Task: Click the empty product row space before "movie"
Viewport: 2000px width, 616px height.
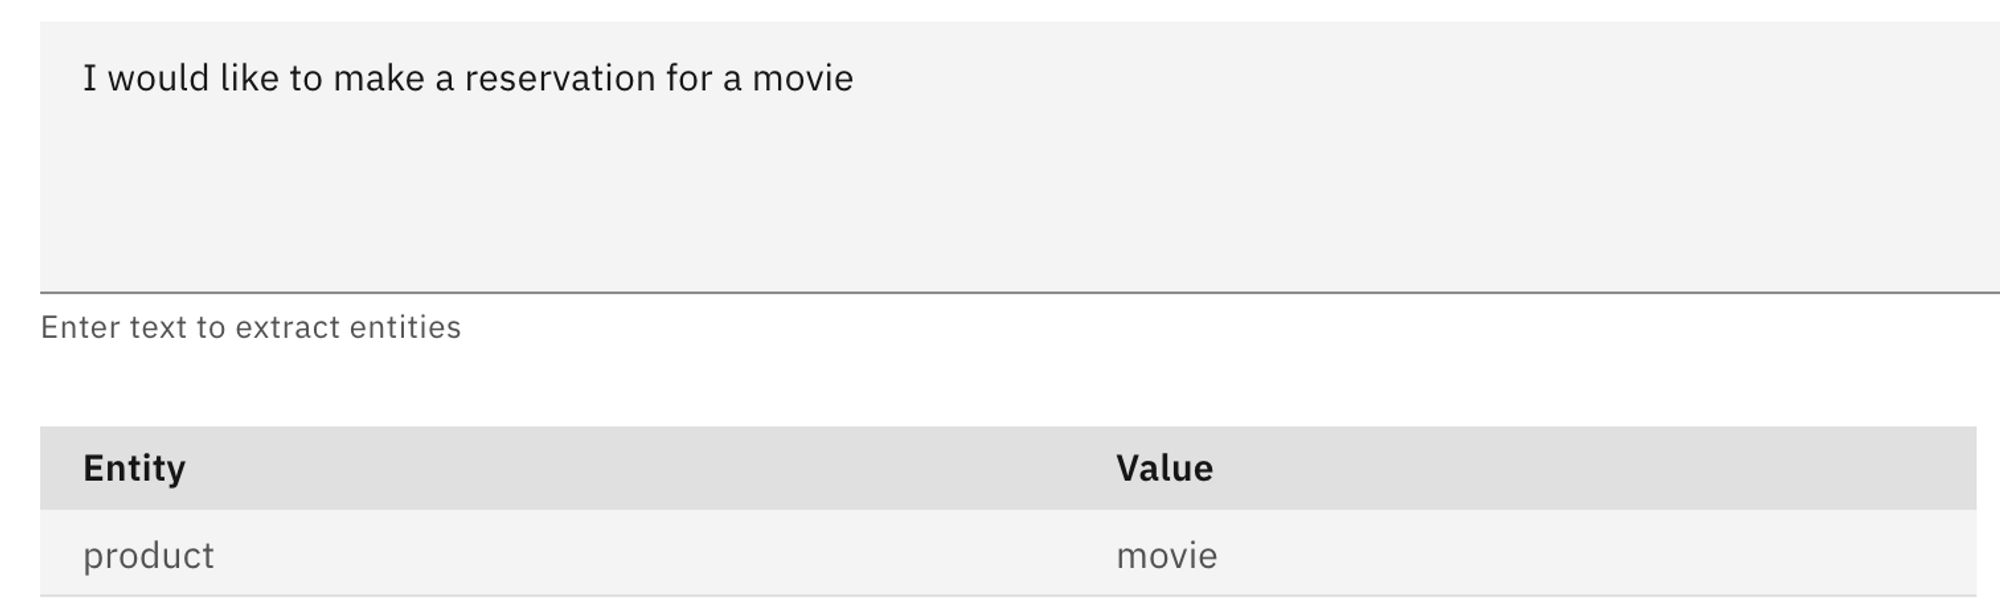Action: [650, 555]
